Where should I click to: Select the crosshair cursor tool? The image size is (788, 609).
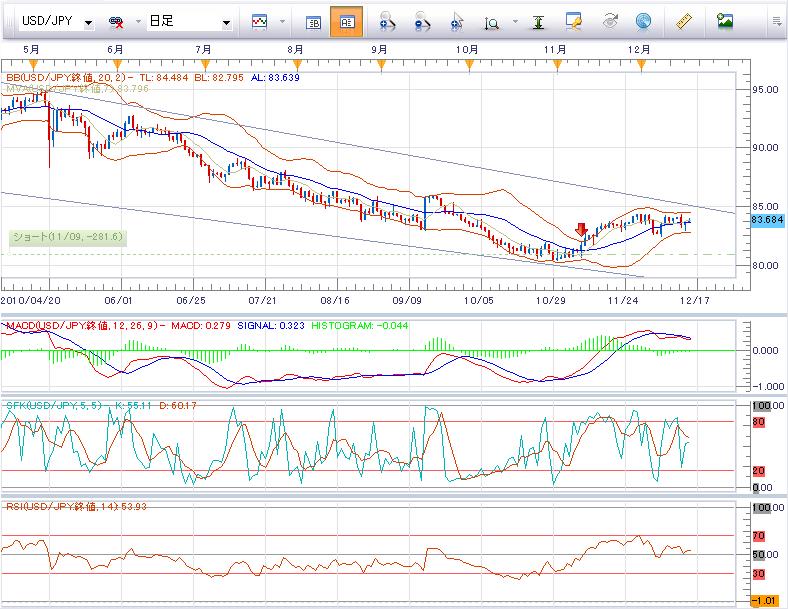click(457, 22)
